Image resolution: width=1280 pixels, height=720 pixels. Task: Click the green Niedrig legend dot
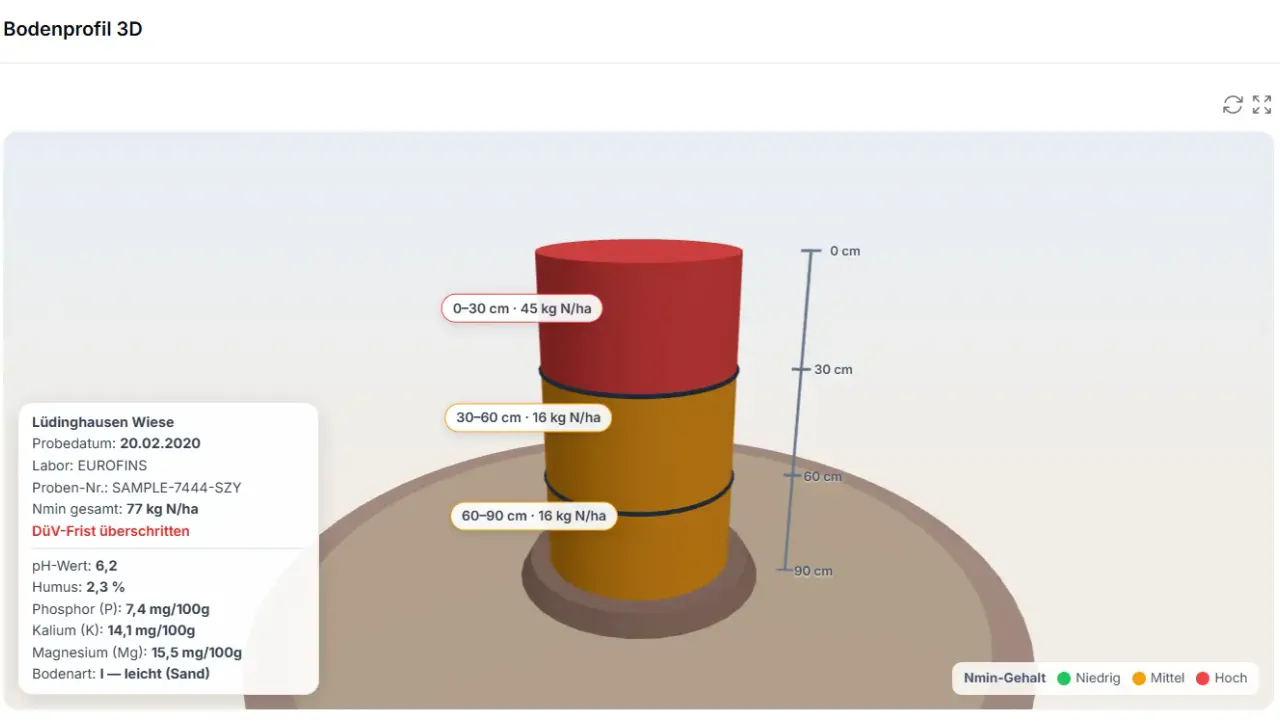coord(1064,678)
